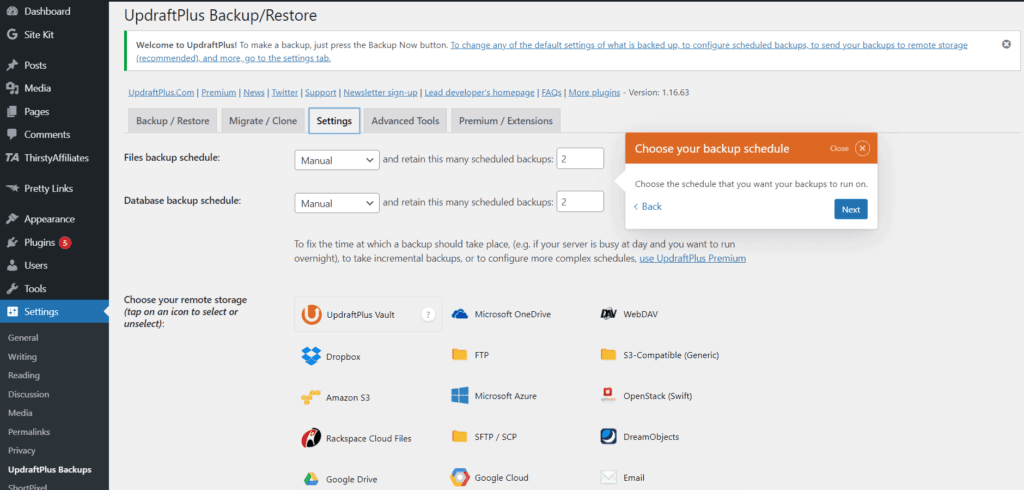
Task: Open Discussion settings submenu item
Action: pos(28,395)
